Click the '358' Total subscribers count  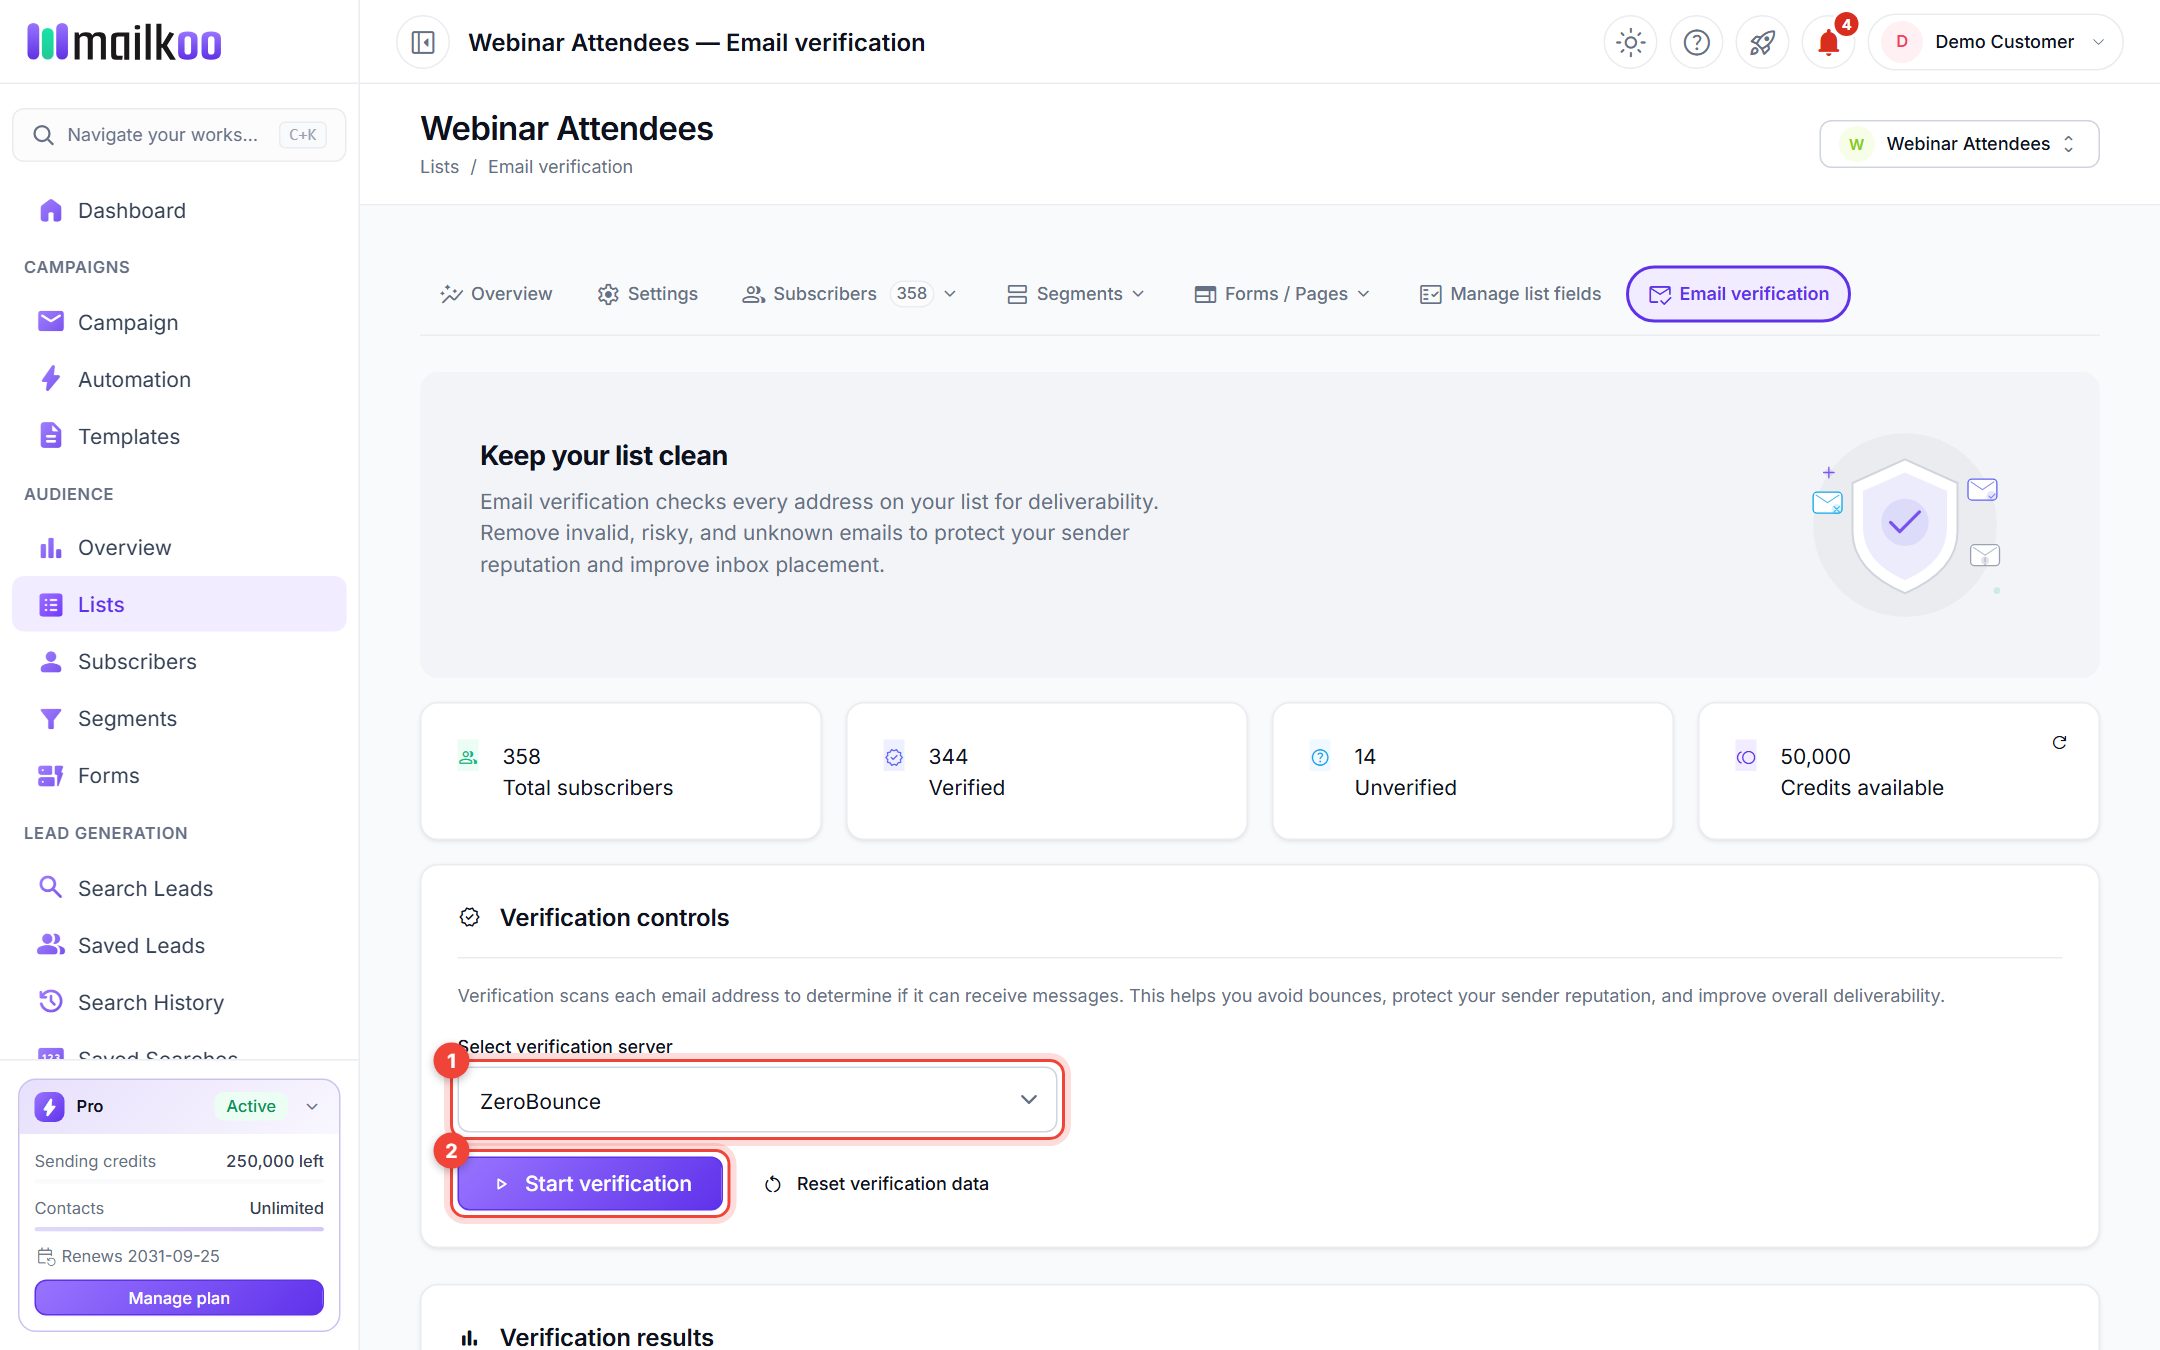pyautogui.click(x=521, y=757)
